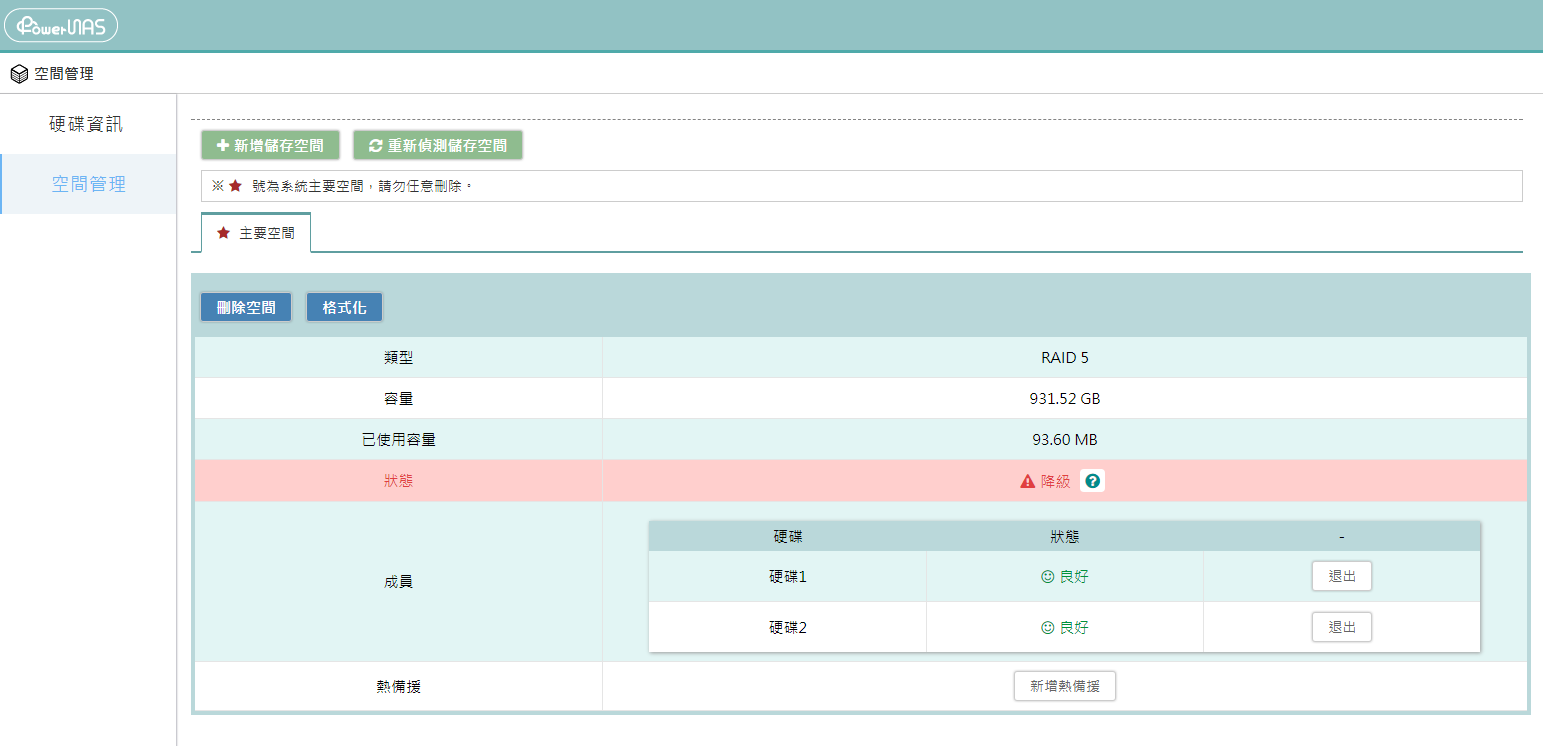The image size is (1543, 746).
Task: Click the 號為系統主要空間 notice text
Action: pos(361,186)
